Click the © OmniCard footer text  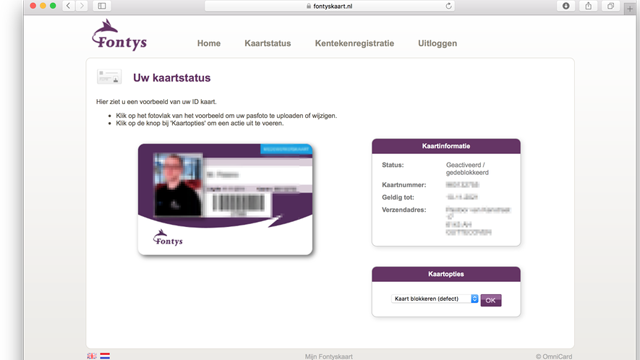(554, 356)
